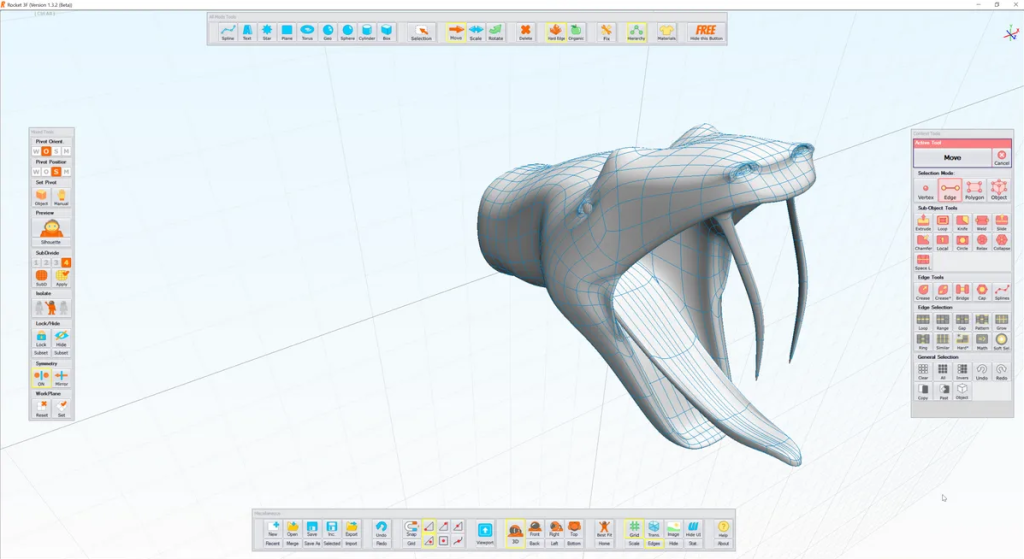The height and width of the screenshot is (559, 1024).
Task: Create a Geo sphere primitive
Action: point(327,32)
